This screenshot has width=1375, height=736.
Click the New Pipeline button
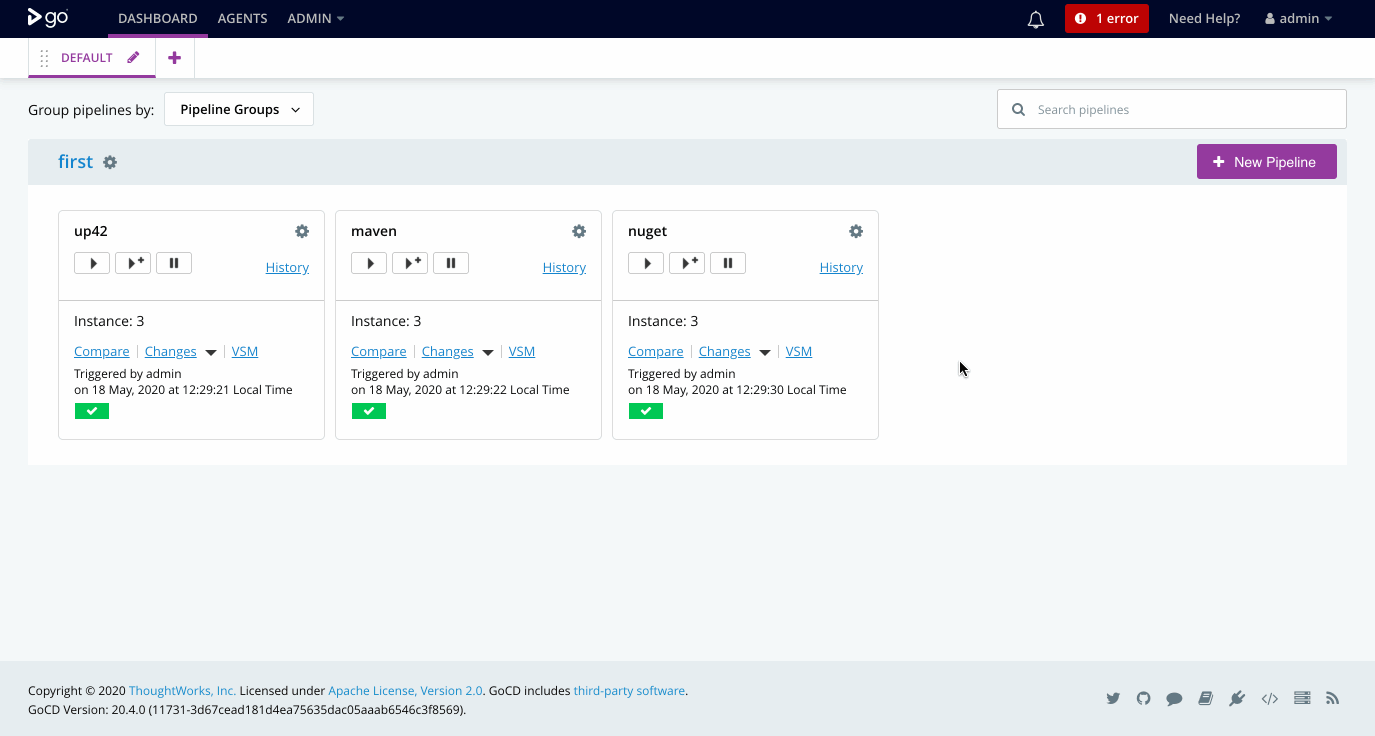[1267, 162]
